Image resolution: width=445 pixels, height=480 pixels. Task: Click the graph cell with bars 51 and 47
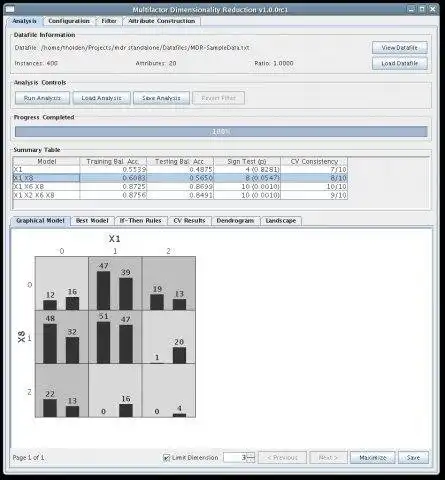[x=115, y=337]
